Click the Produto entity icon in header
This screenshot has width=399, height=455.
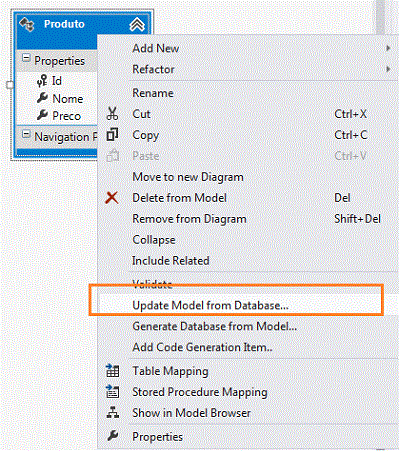(x=27, y=24)
